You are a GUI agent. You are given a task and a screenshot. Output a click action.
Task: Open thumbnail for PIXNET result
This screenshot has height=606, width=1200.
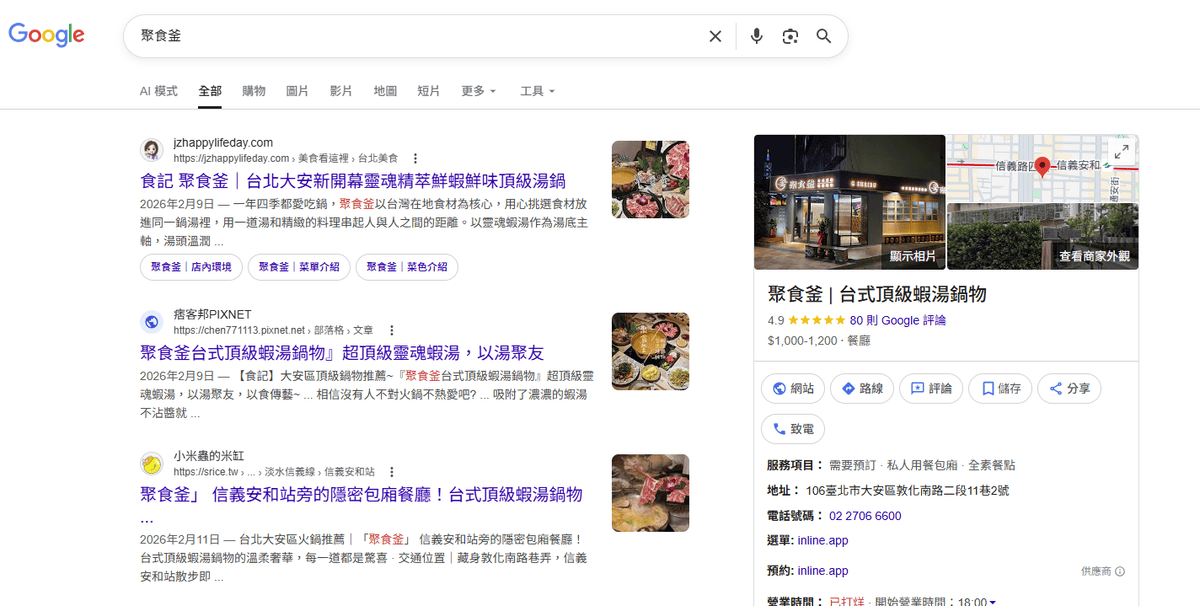coord(651,351)
